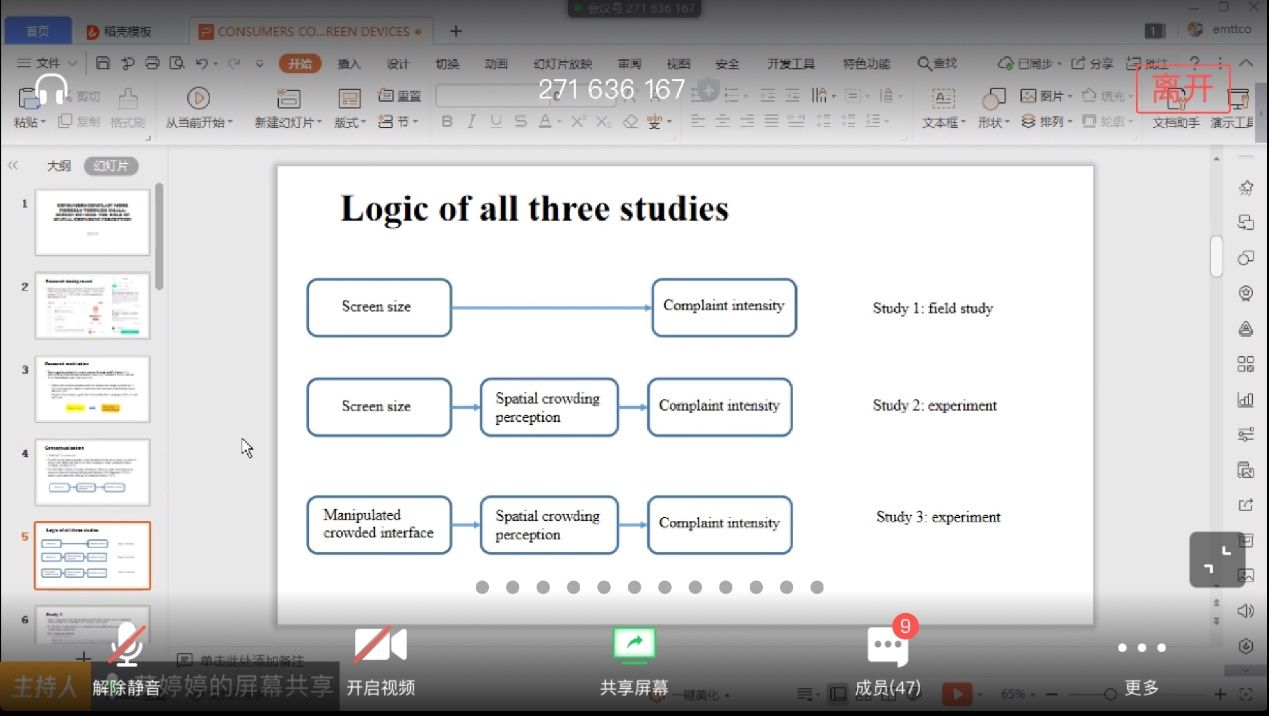Exit fullscreen with the collapse corner icon
The height and width of the screenshot is (716, 1269).
tap(1217, 559)
